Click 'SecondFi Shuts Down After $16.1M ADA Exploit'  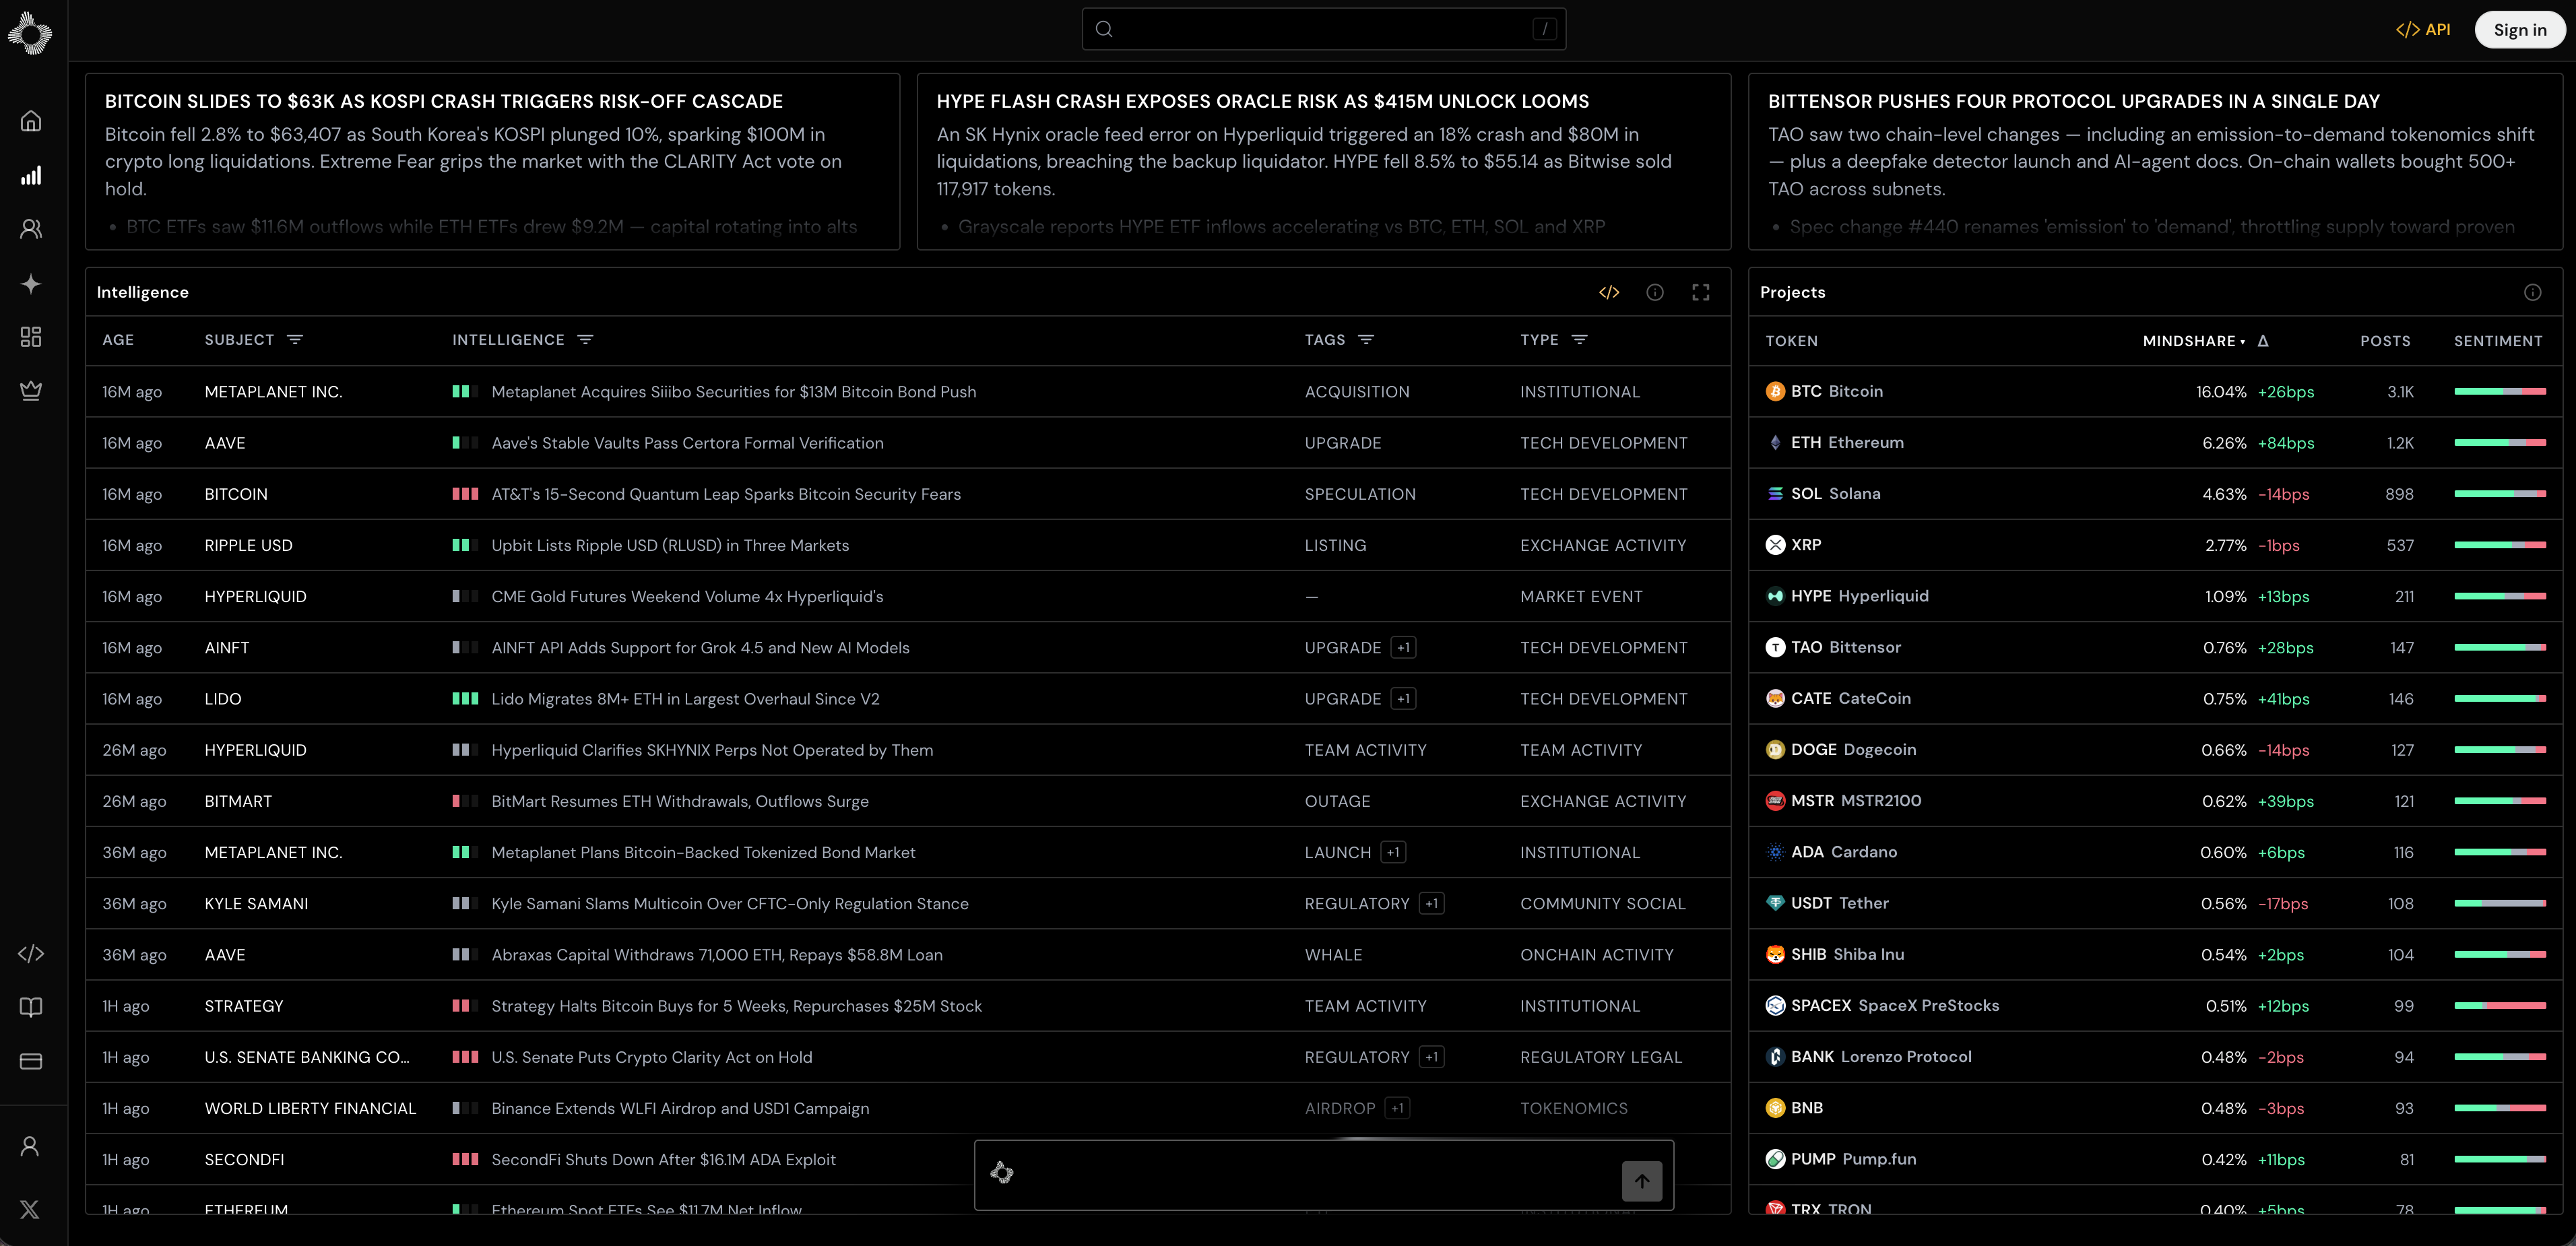coord(664,1160)
